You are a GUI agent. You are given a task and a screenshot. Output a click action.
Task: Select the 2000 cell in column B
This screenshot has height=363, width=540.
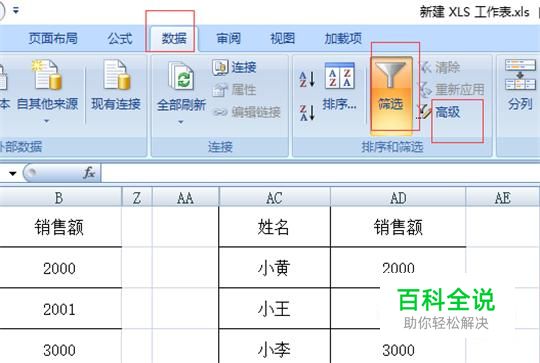click(59, 268)
